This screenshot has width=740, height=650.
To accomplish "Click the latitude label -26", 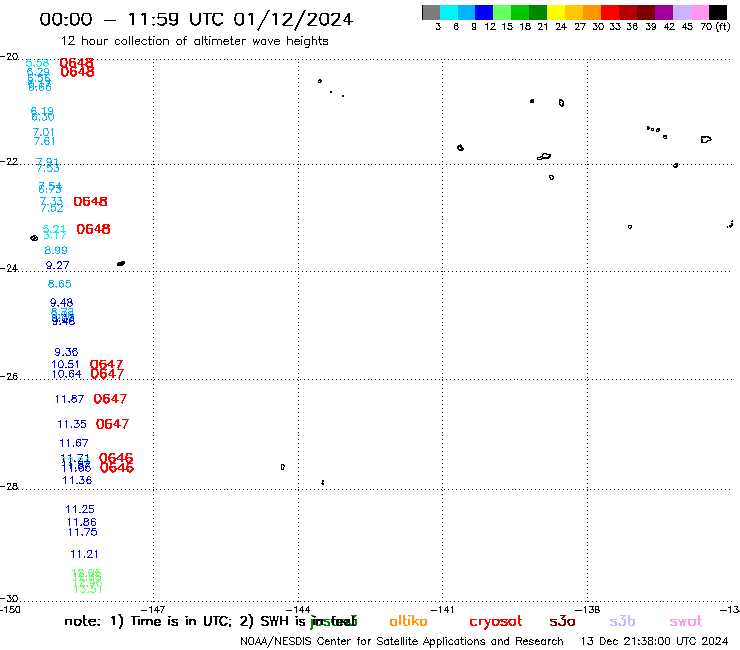I will pyautogui.click(x=9, y=376).
